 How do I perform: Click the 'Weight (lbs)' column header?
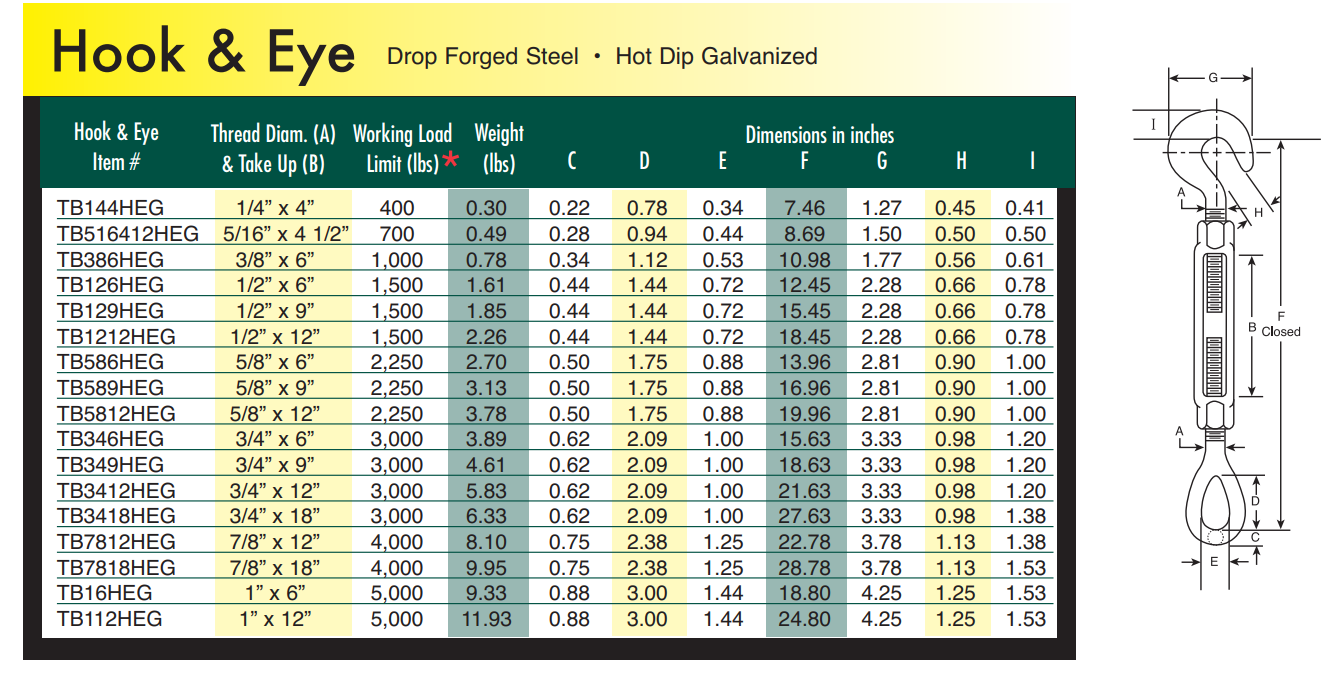click(x=498, y=147)
